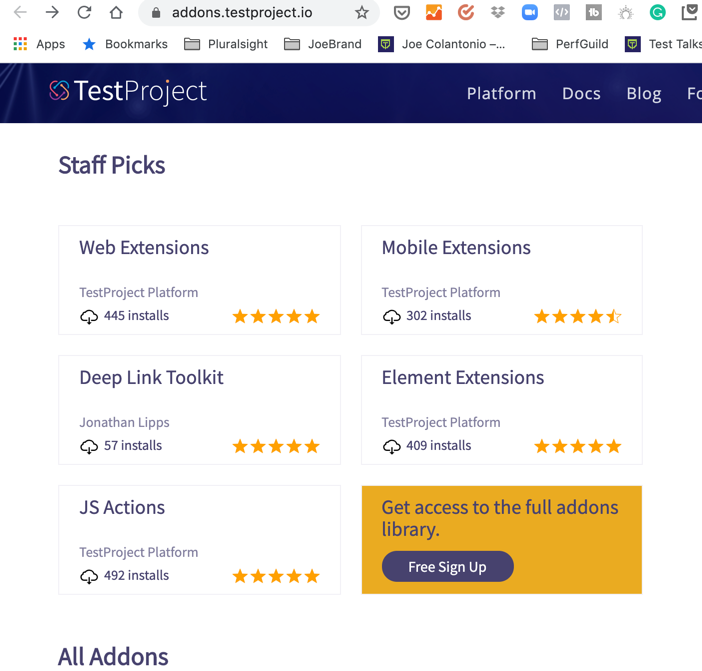Click the 445 installs text

137,316
